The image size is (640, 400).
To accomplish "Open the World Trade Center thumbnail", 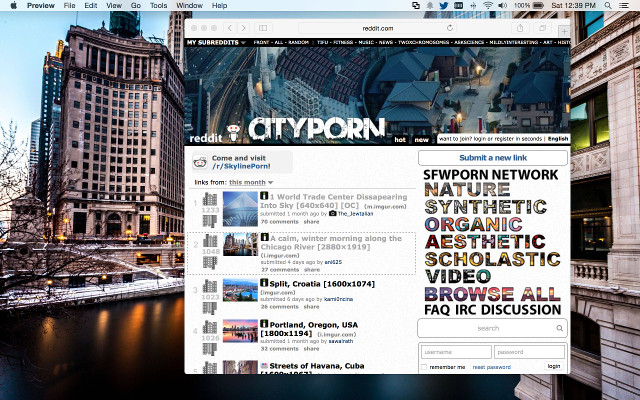I will pos(240,209).
